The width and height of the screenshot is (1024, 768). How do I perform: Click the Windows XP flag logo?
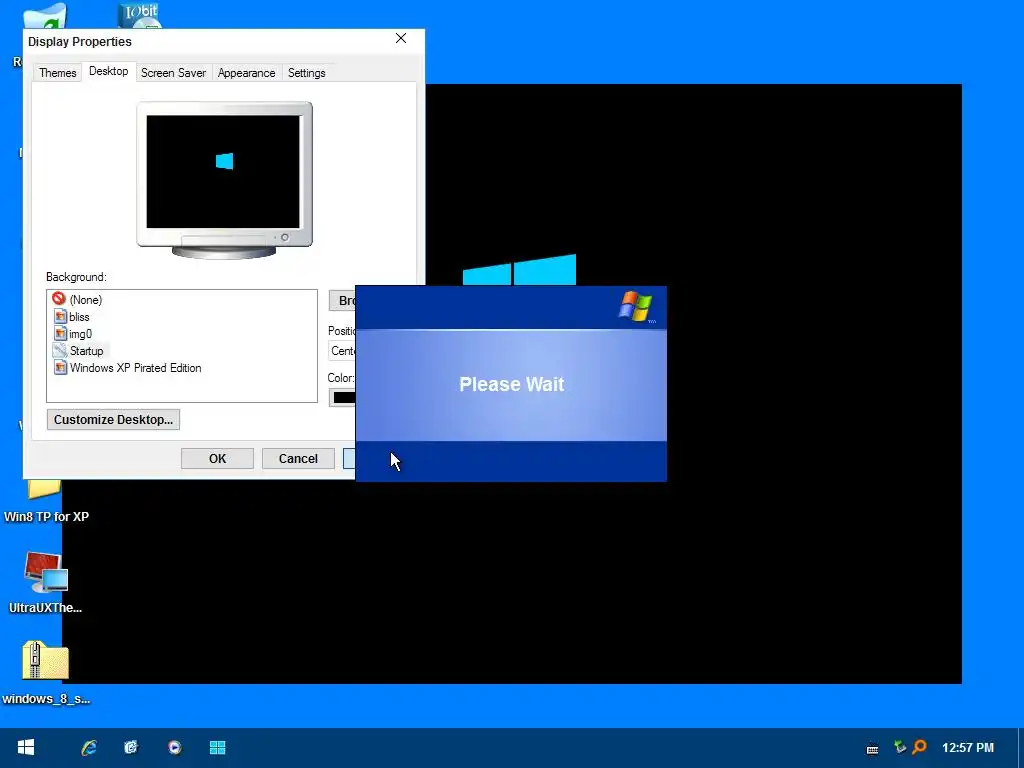[635, 306]
